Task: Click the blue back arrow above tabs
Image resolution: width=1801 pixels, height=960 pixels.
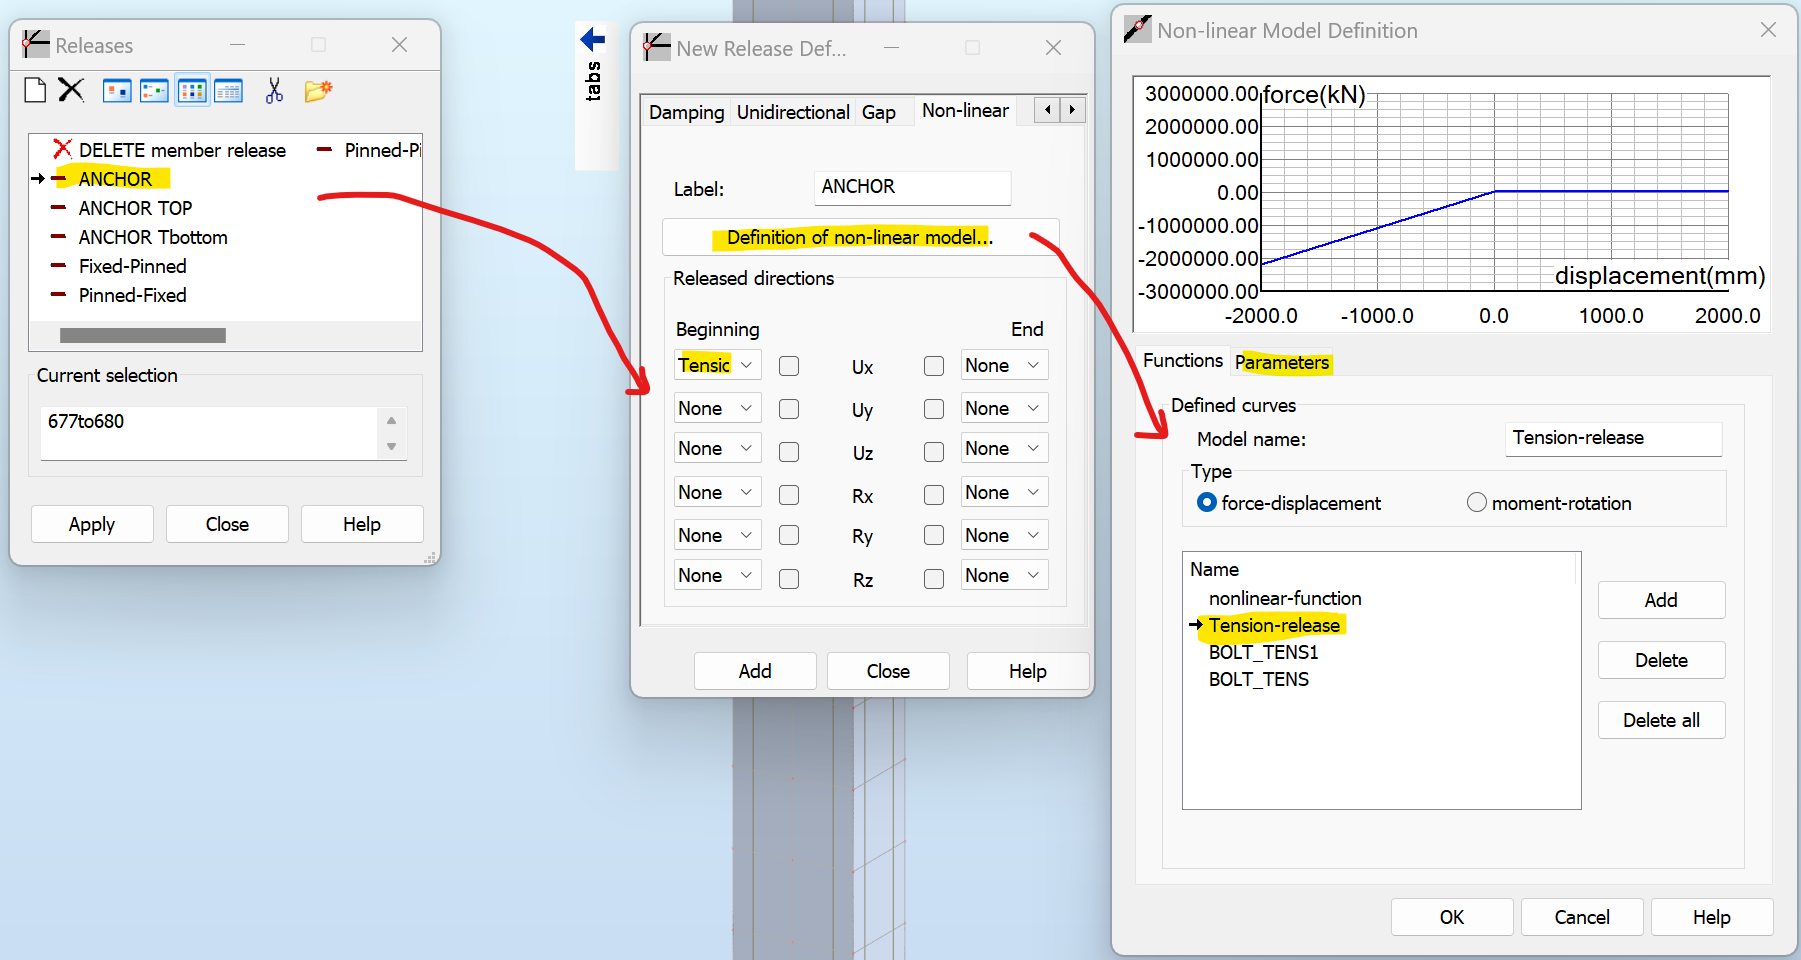Action: pos(593,39)
